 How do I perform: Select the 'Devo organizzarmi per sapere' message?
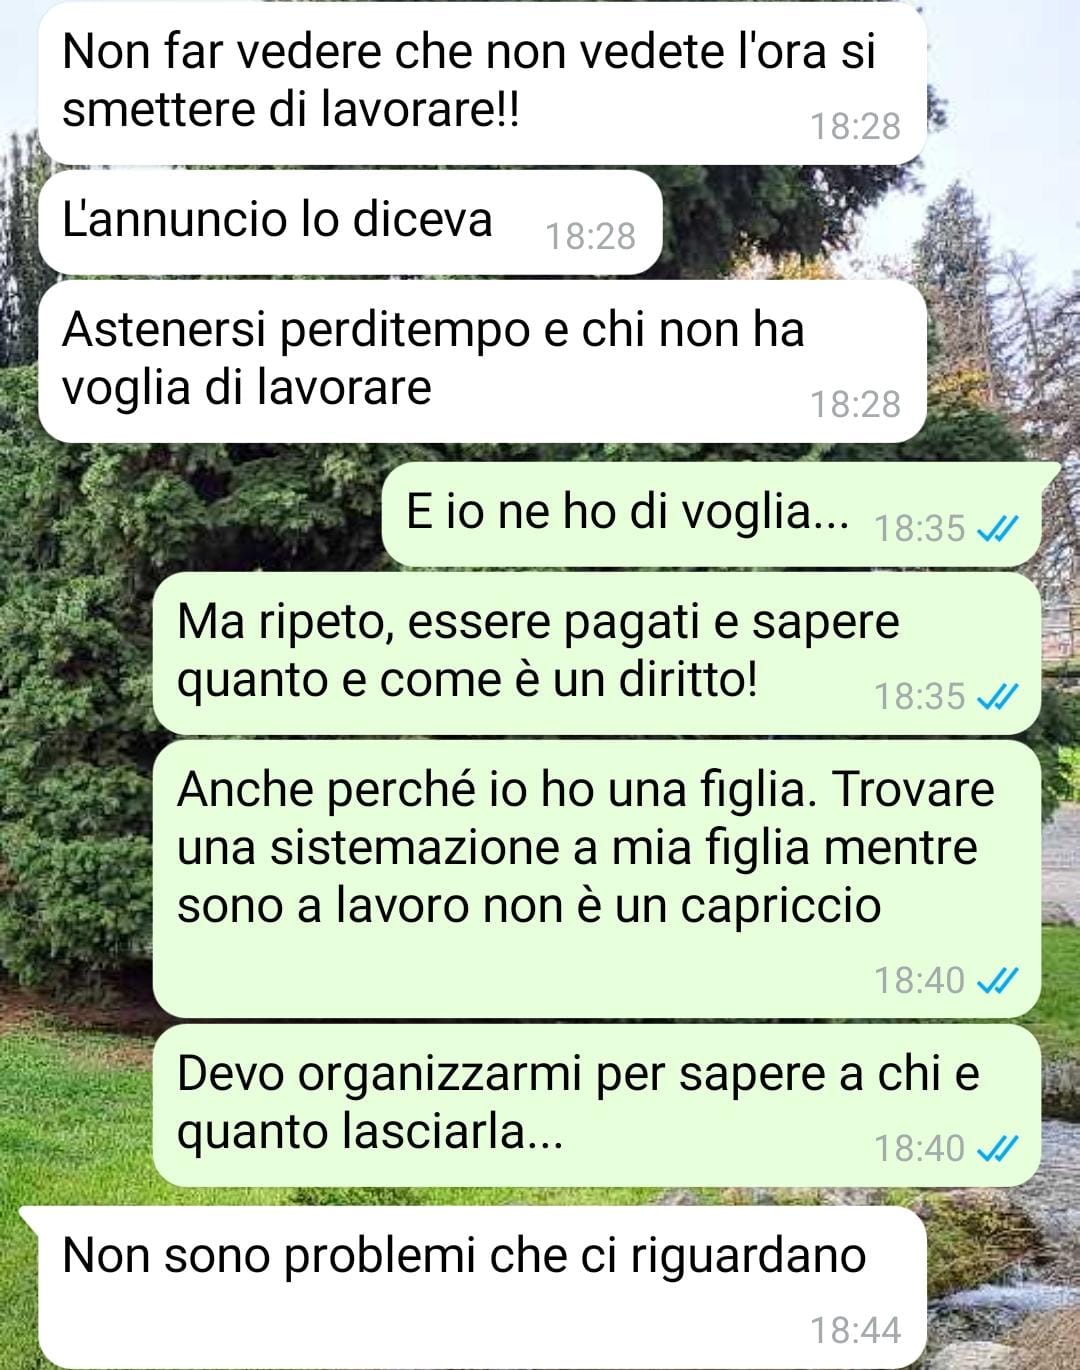click(x=597, y=1105)
